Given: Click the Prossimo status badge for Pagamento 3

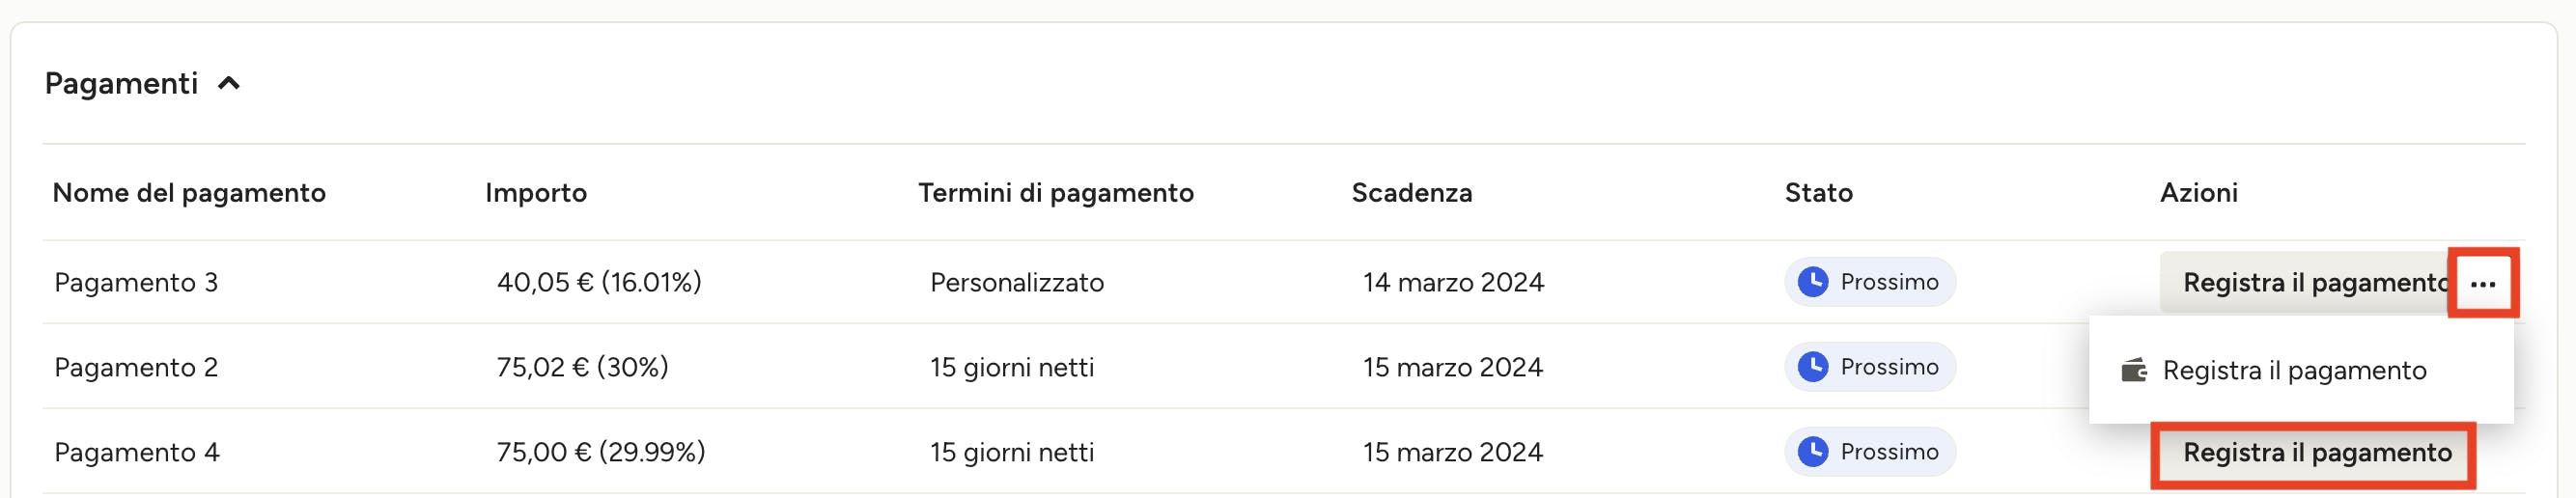Looking at the screenshot, I should pyautogui.click(x=1869, y=282).
